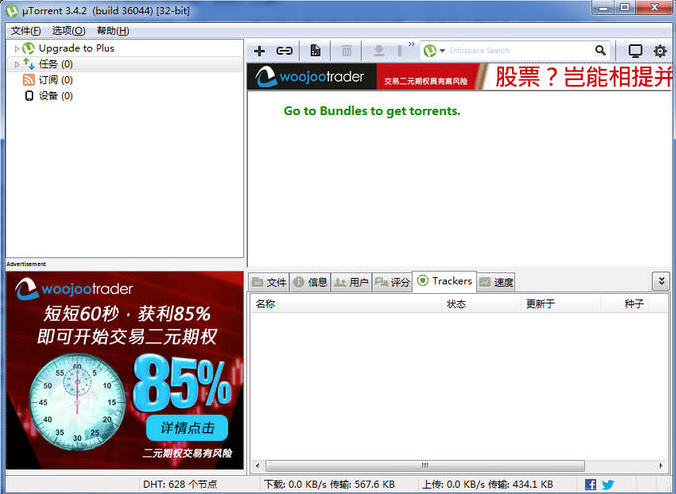Click upload speed 上传 status entry

488,485
